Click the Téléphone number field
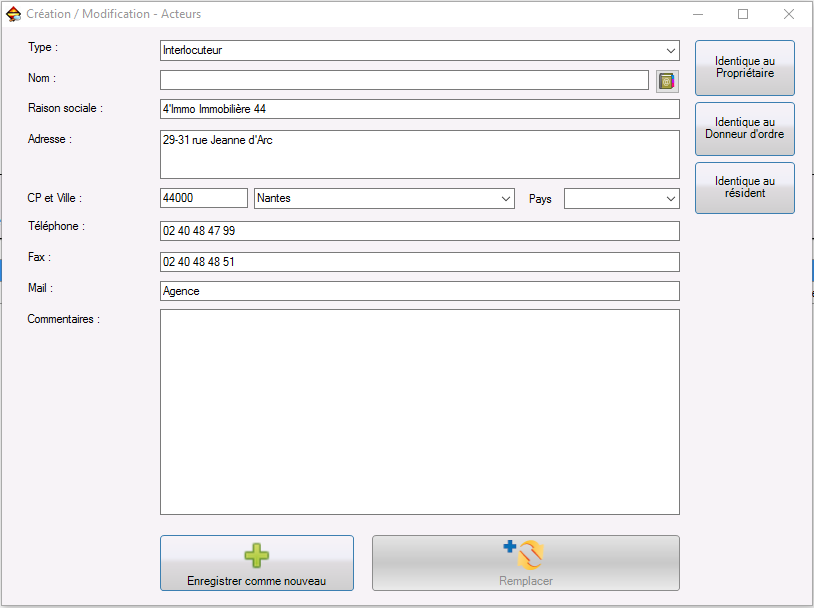 (419, 231)
